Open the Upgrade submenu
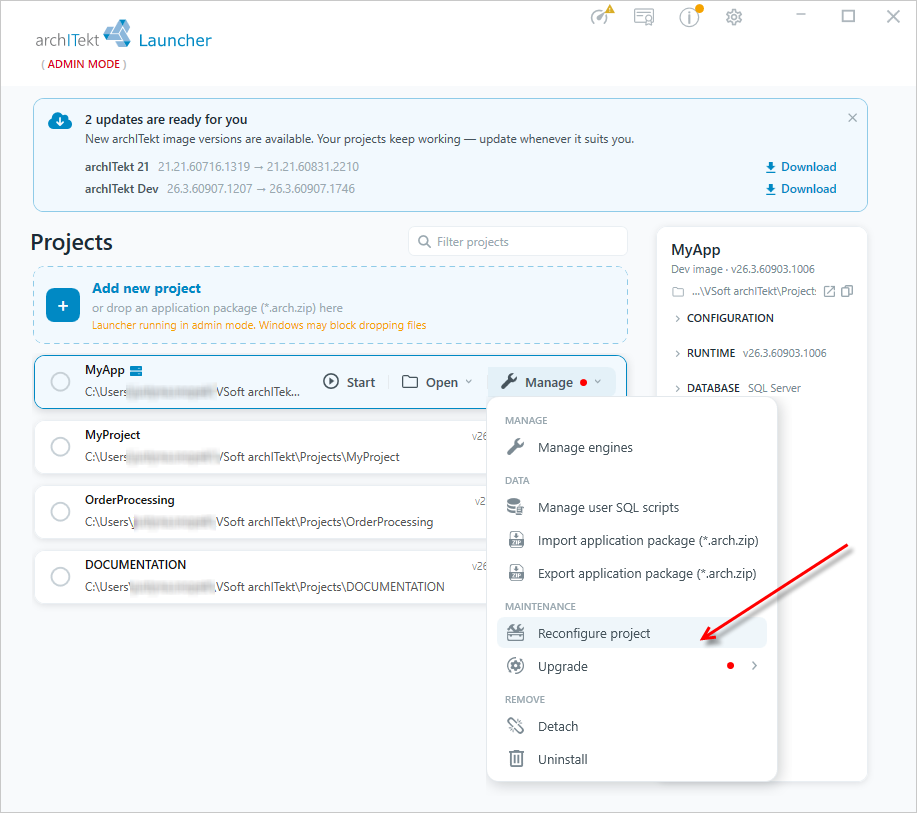917x813 pixels. [632, 666]
